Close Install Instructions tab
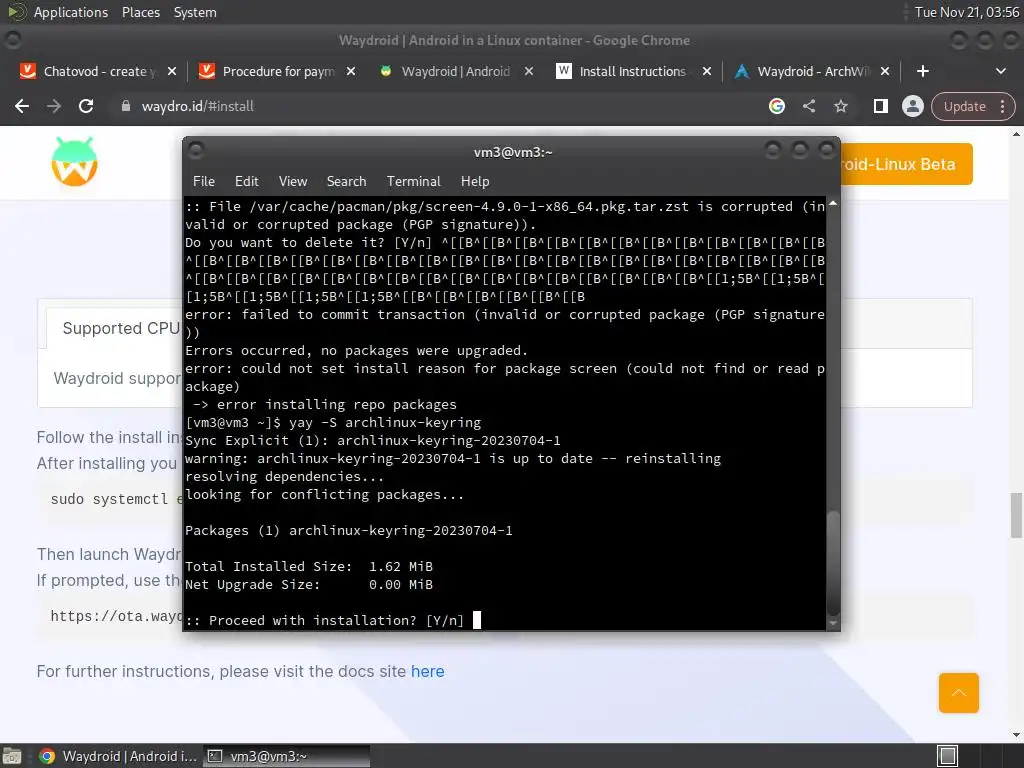 [707, 71]
